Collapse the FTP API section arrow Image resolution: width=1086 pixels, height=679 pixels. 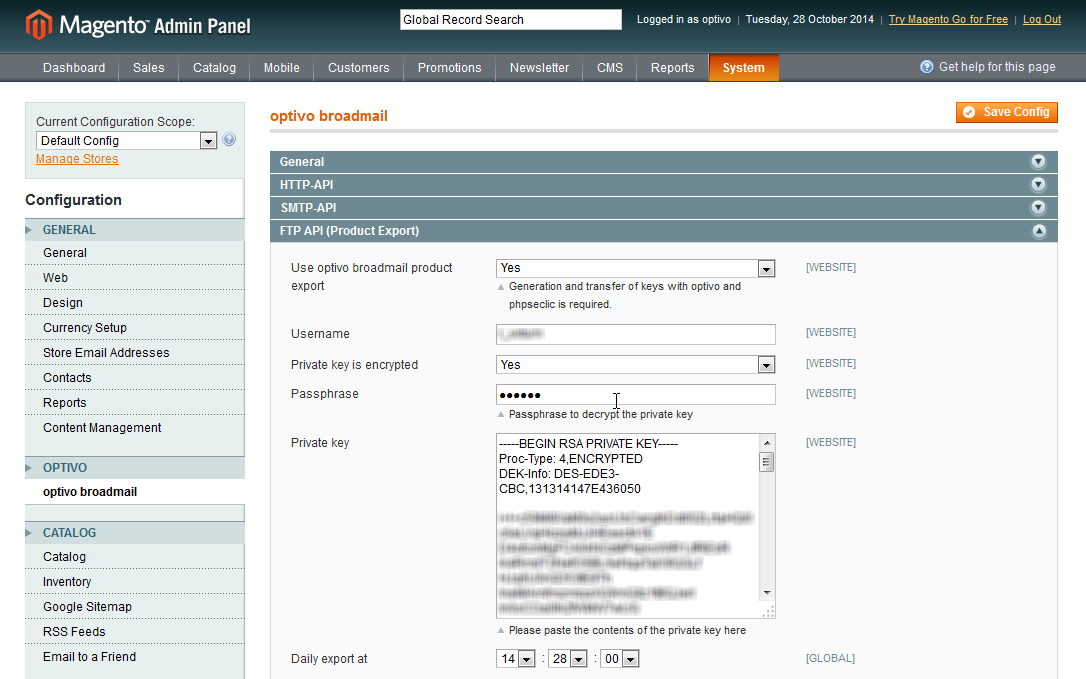click(1039, 231)
